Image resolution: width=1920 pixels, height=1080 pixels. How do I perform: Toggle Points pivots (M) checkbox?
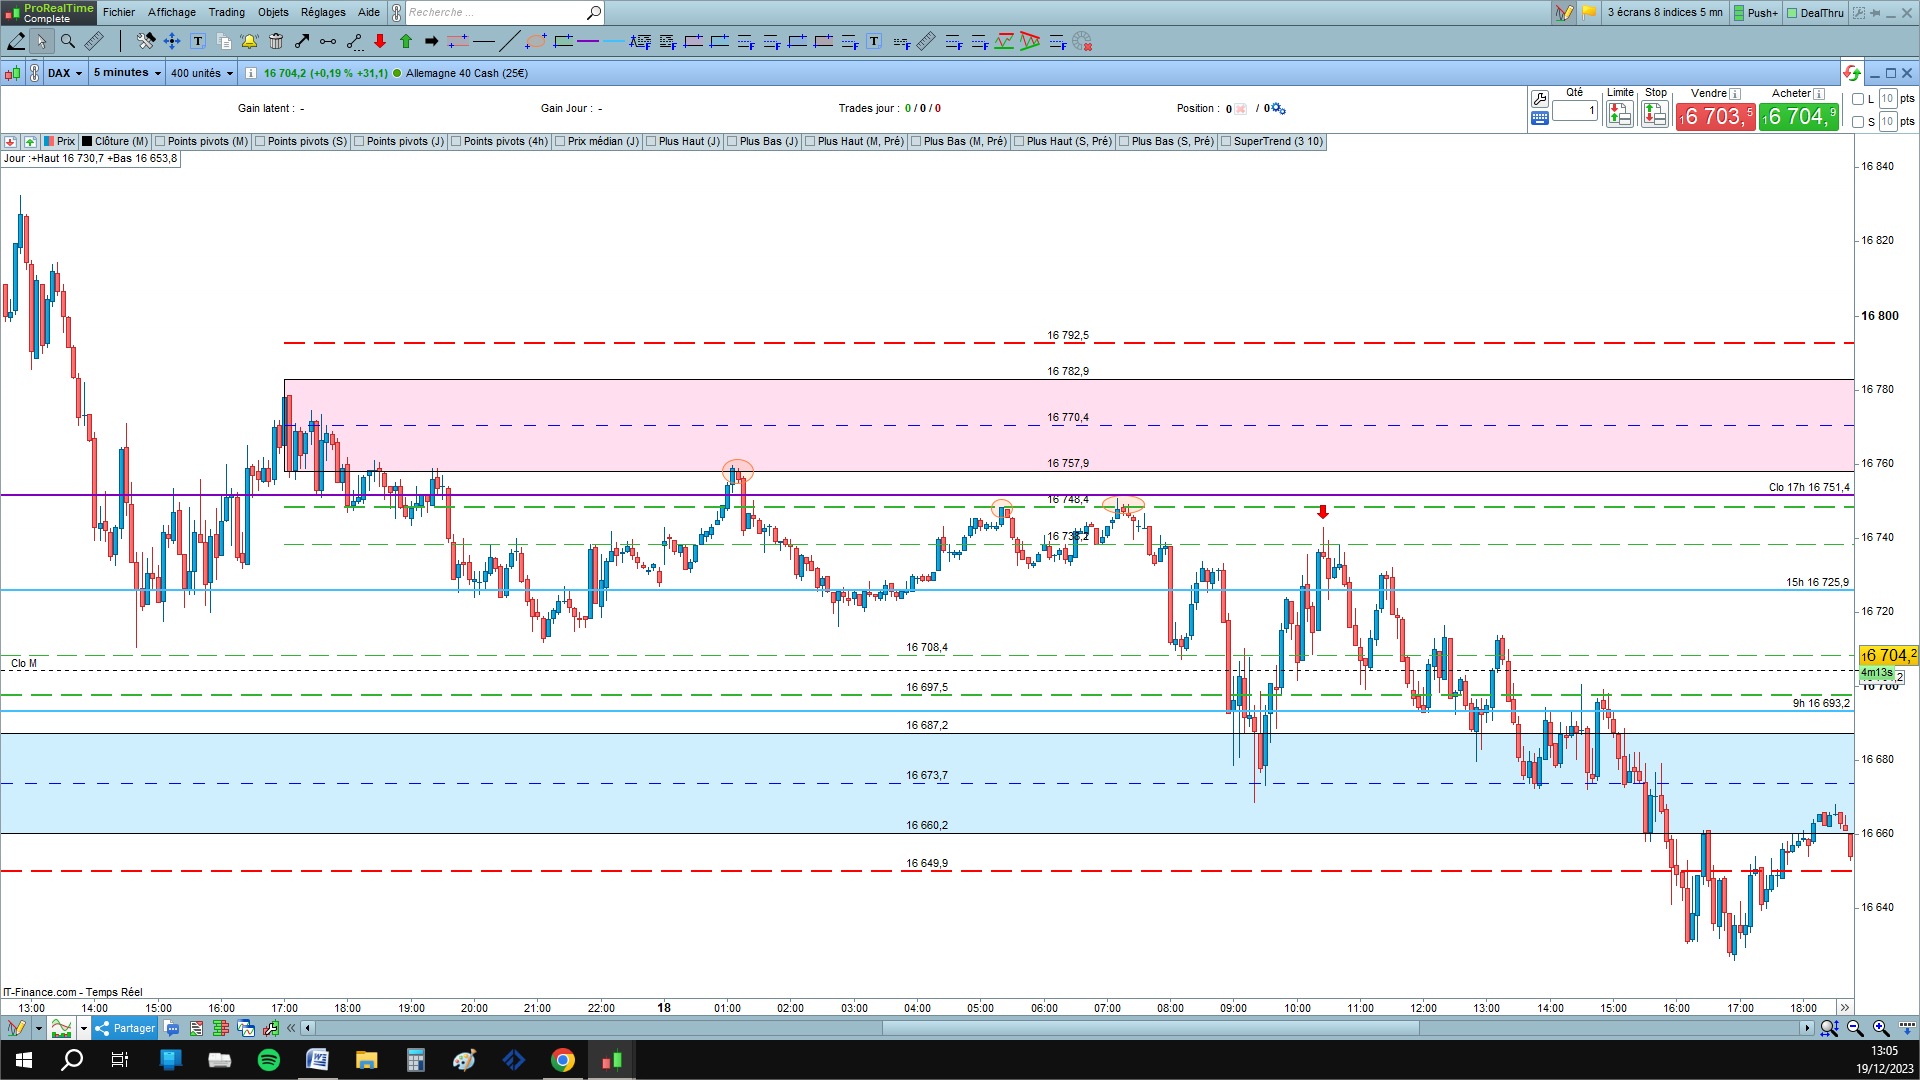click(x=160, y=141)
